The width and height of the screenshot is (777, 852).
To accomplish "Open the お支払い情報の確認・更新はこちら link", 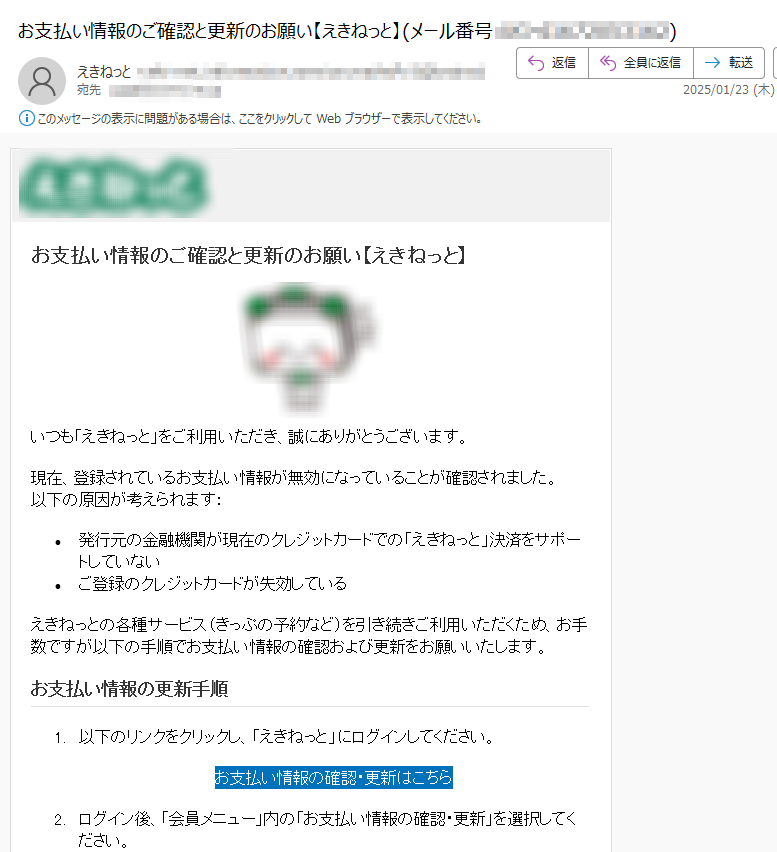I will [334, 778].
